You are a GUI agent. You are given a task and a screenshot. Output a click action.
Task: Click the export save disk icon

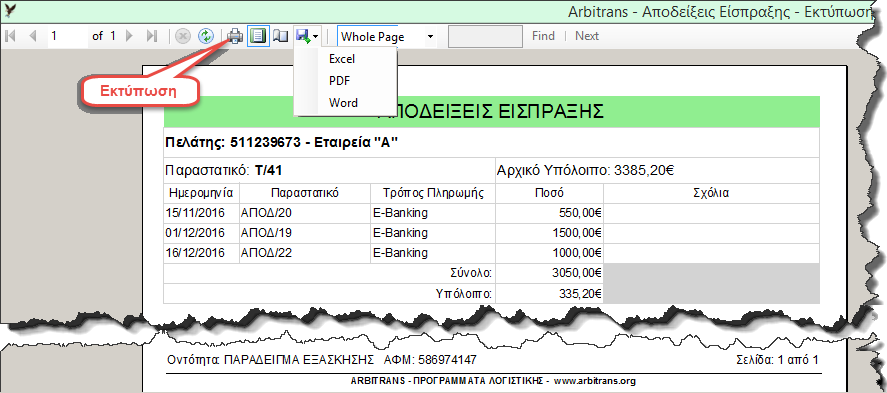point(303,36)
